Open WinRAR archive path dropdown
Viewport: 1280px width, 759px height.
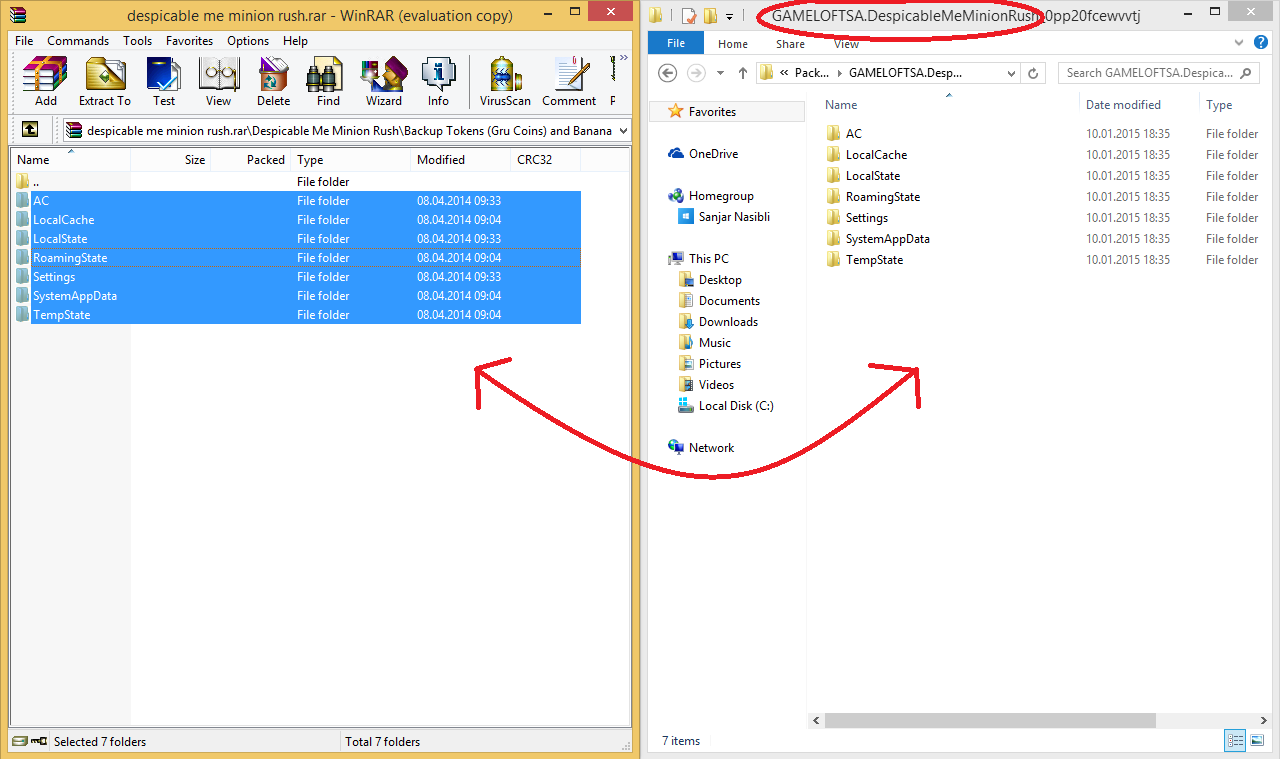(623, 130)
